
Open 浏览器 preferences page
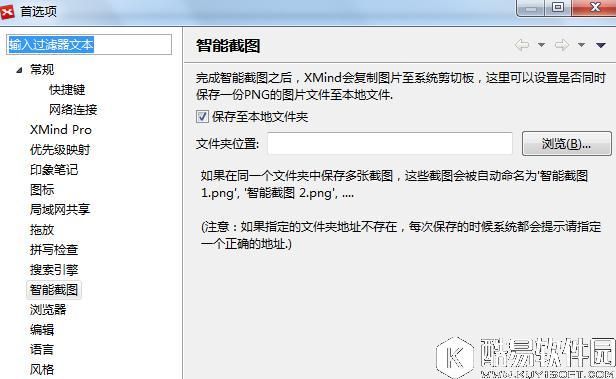(x=48, y=310)
